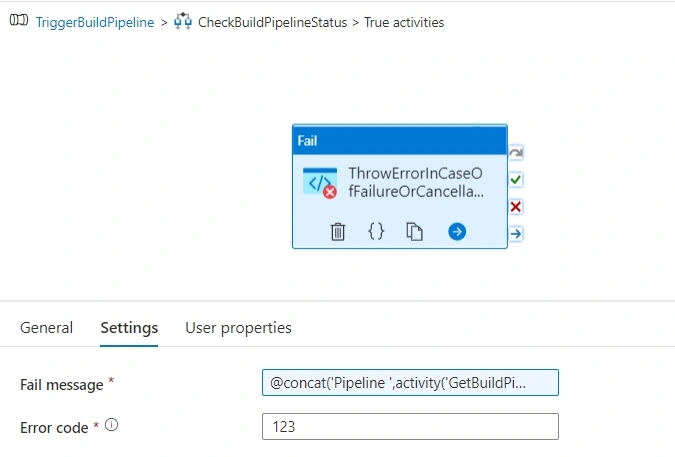Click the Fail message expression field
Viewport: 675px width, 457px height.
pyautogui.click(x=410, y=383)
